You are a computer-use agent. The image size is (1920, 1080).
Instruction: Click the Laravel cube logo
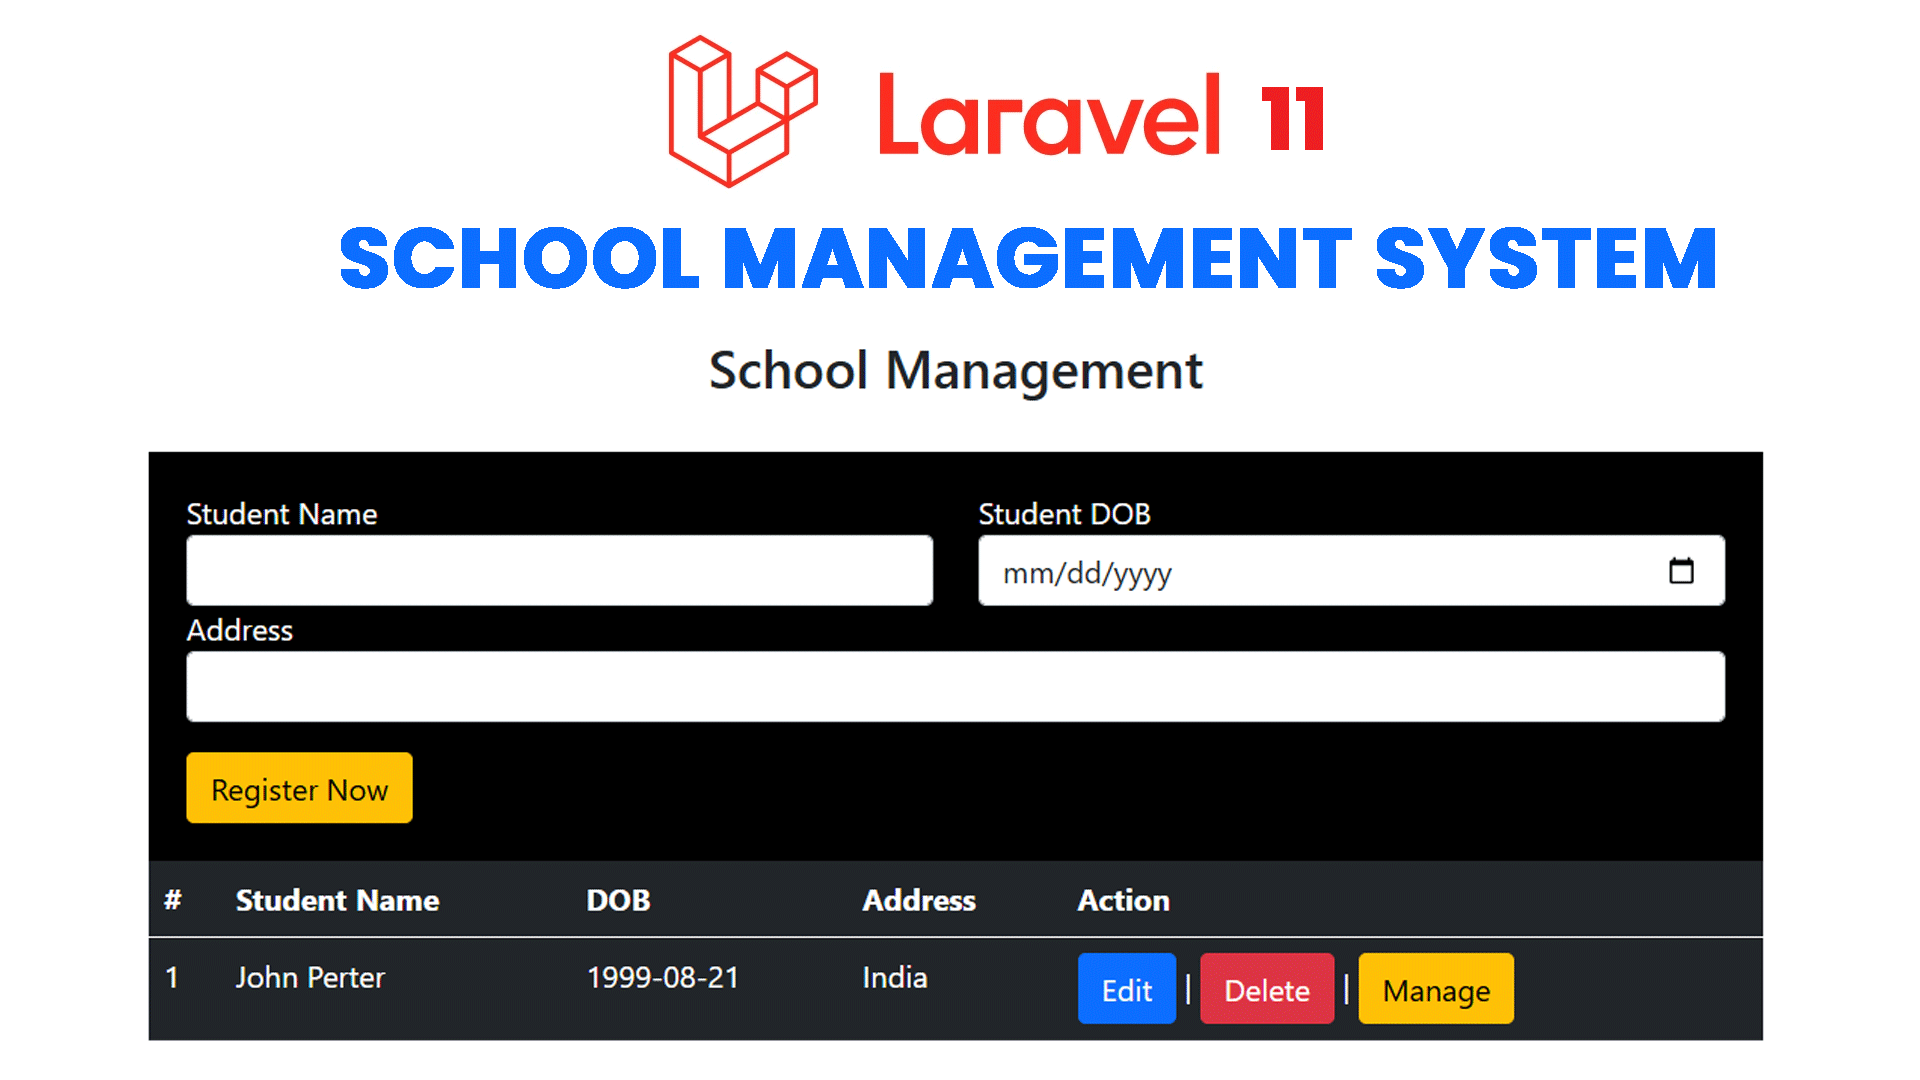(x=742, y=112)
